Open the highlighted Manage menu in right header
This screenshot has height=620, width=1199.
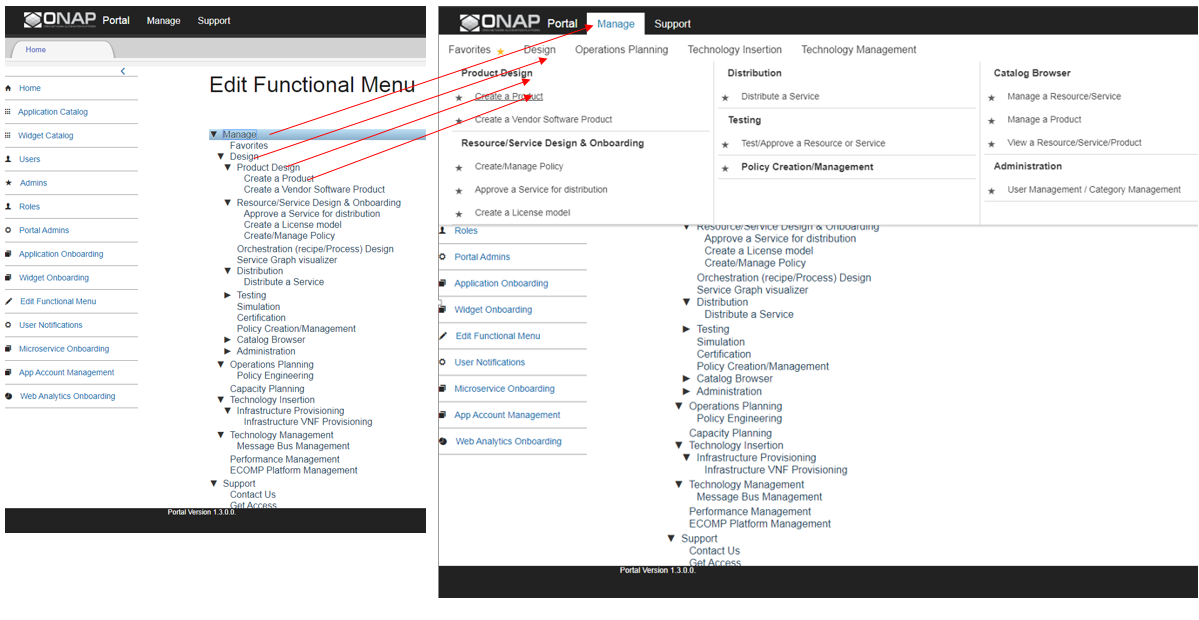click(616, 24)
